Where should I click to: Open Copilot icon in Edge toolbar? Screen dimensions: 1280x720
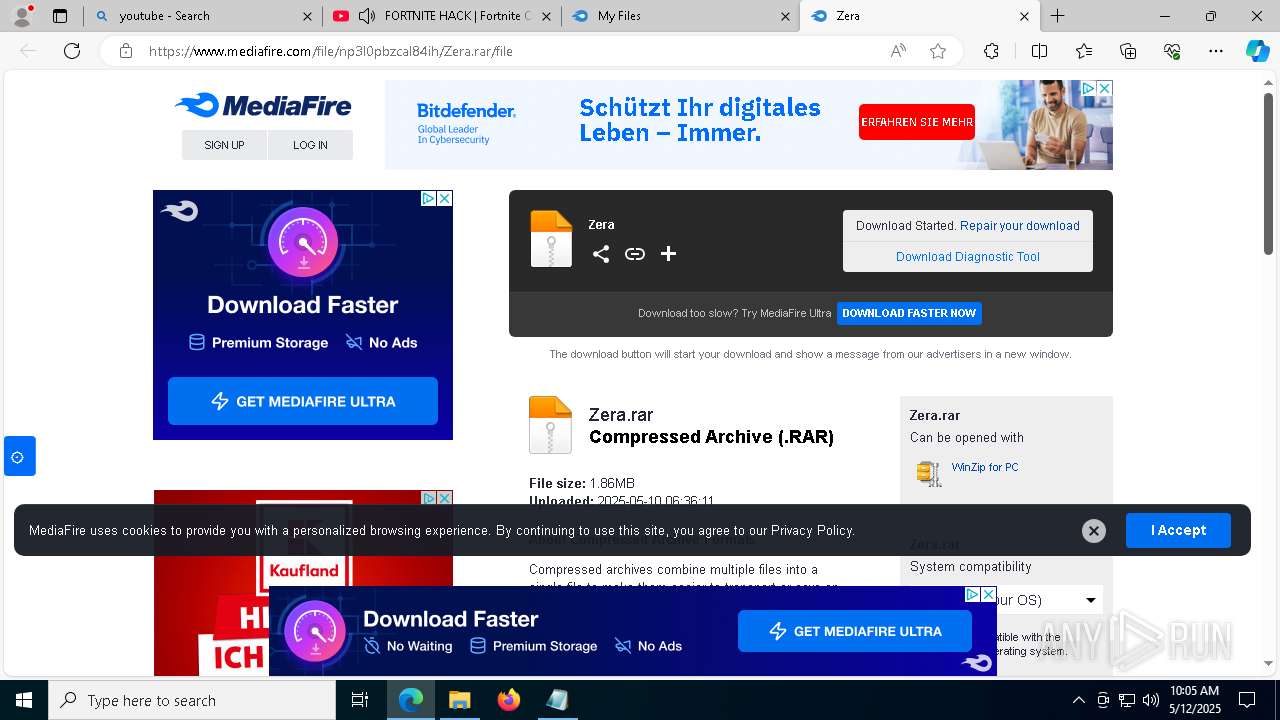1257,51
